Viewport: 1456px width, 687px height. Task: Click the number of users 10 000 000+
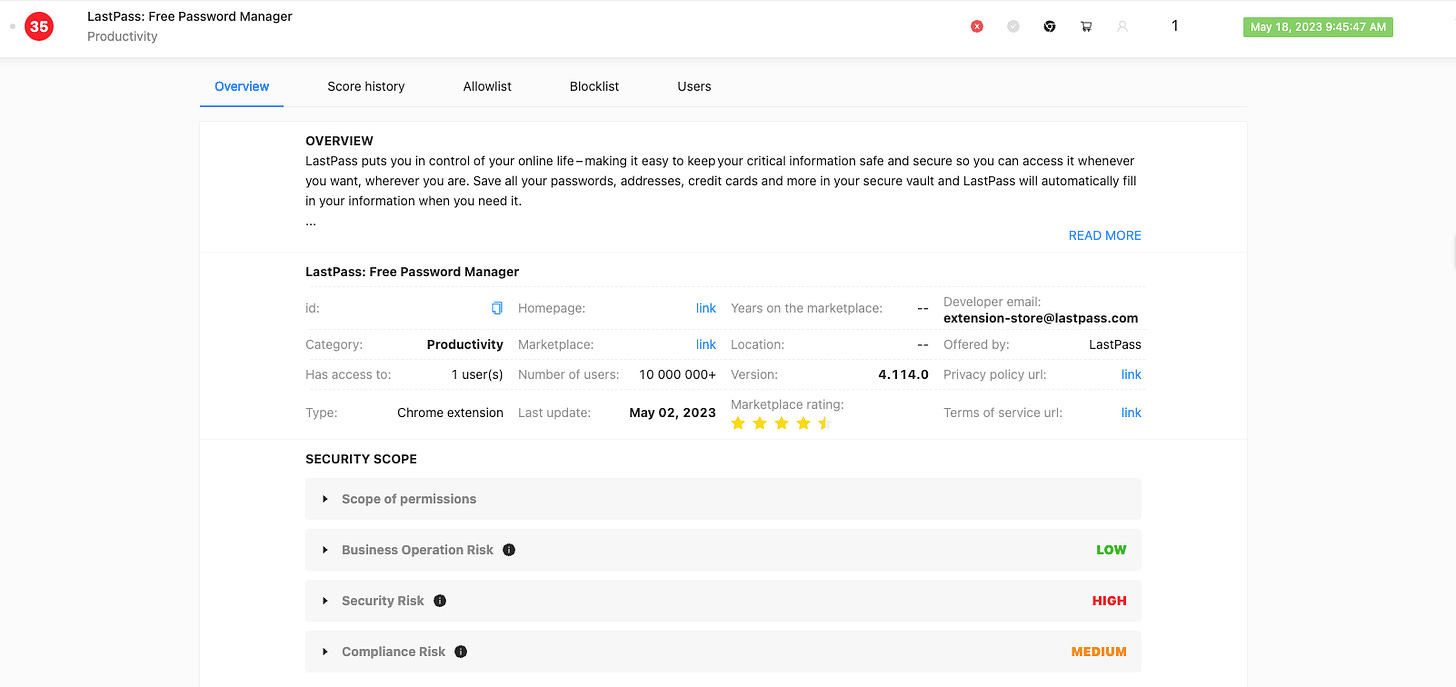677,374
